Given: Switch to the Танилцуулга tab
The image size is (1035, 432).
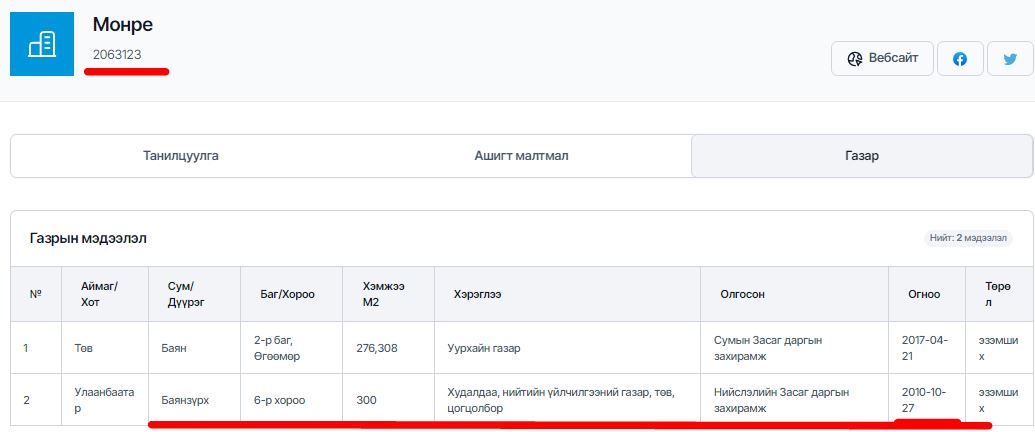Looking at the screenshot, I should point(181,156).
